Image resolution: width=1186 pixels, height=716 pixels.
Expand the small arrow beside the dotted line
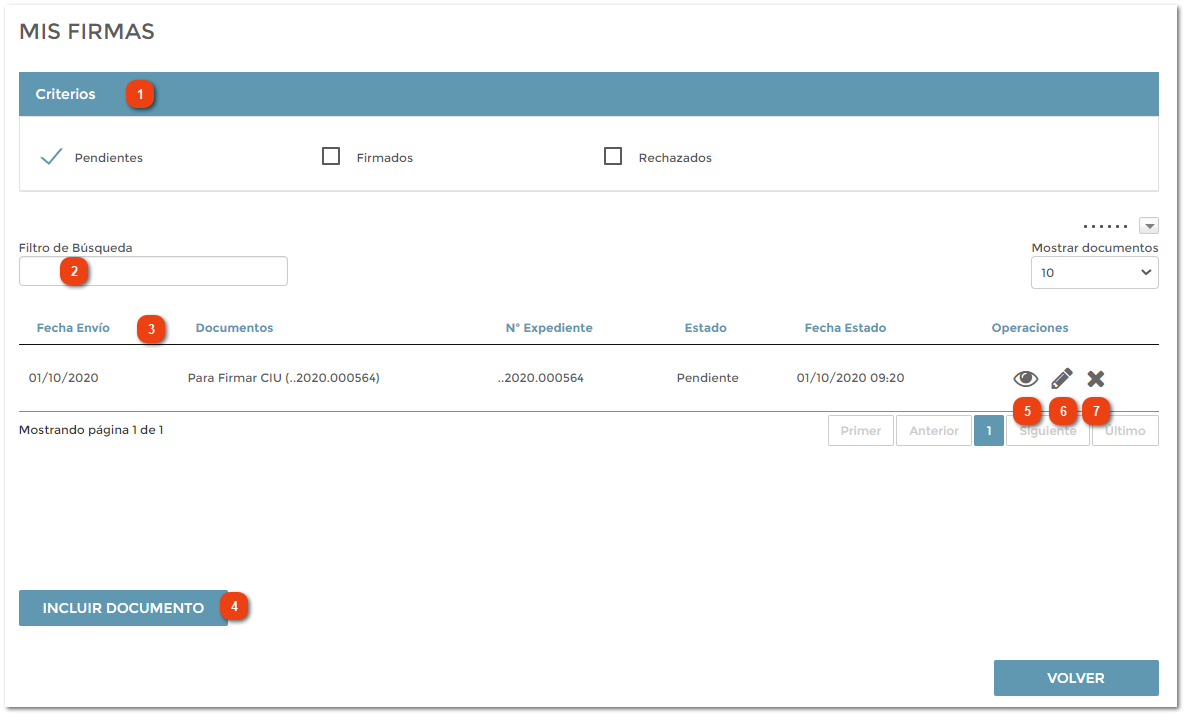pos(1149,226)
